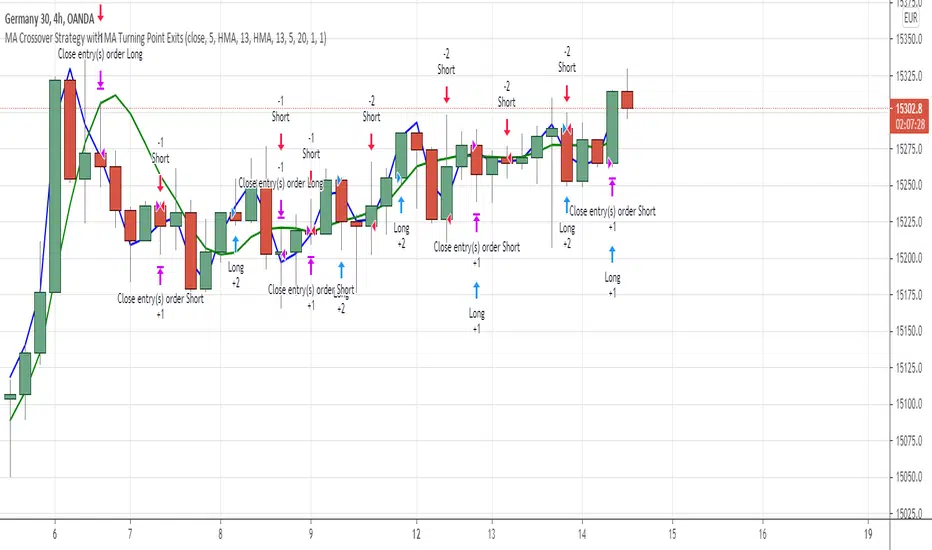The height and width of the screenshot is (550, 932).
Task: Click the countdown timer 02:07:28 on price axis
Action: pyautogui.click(x=909, y=124)
